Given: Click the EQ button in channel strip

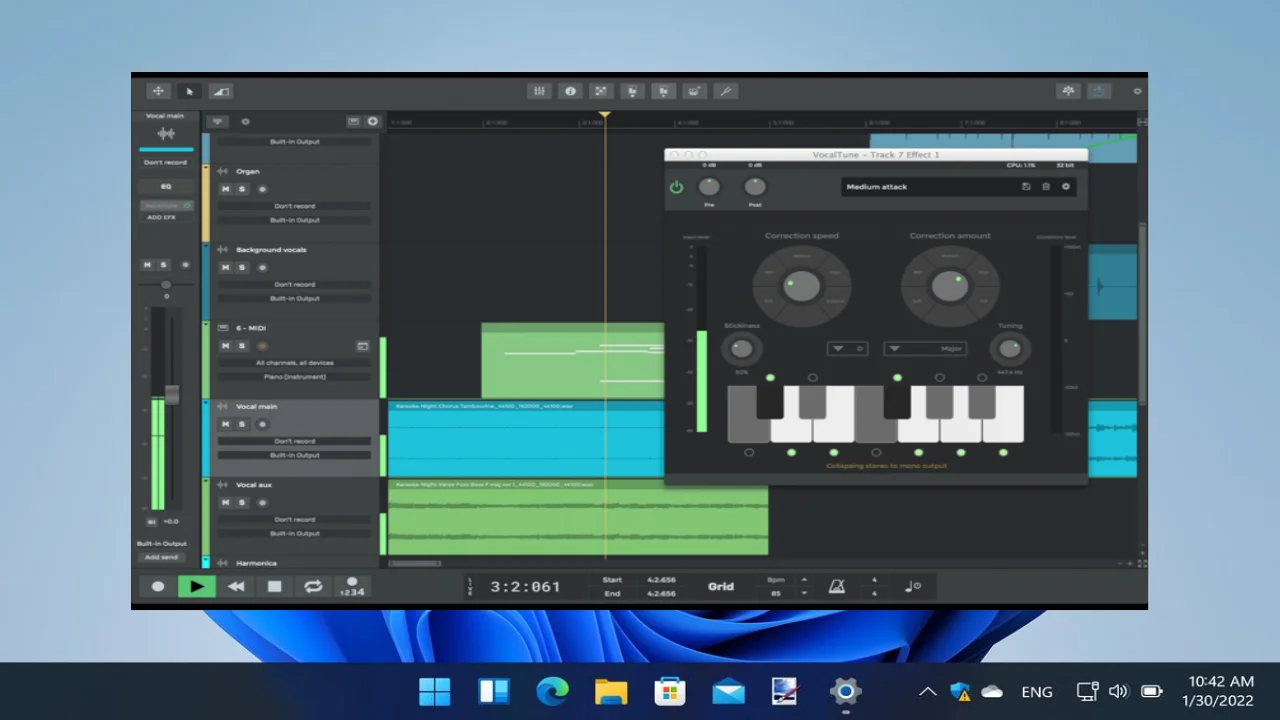Looking at the screenshot, I should coord(166,187).
